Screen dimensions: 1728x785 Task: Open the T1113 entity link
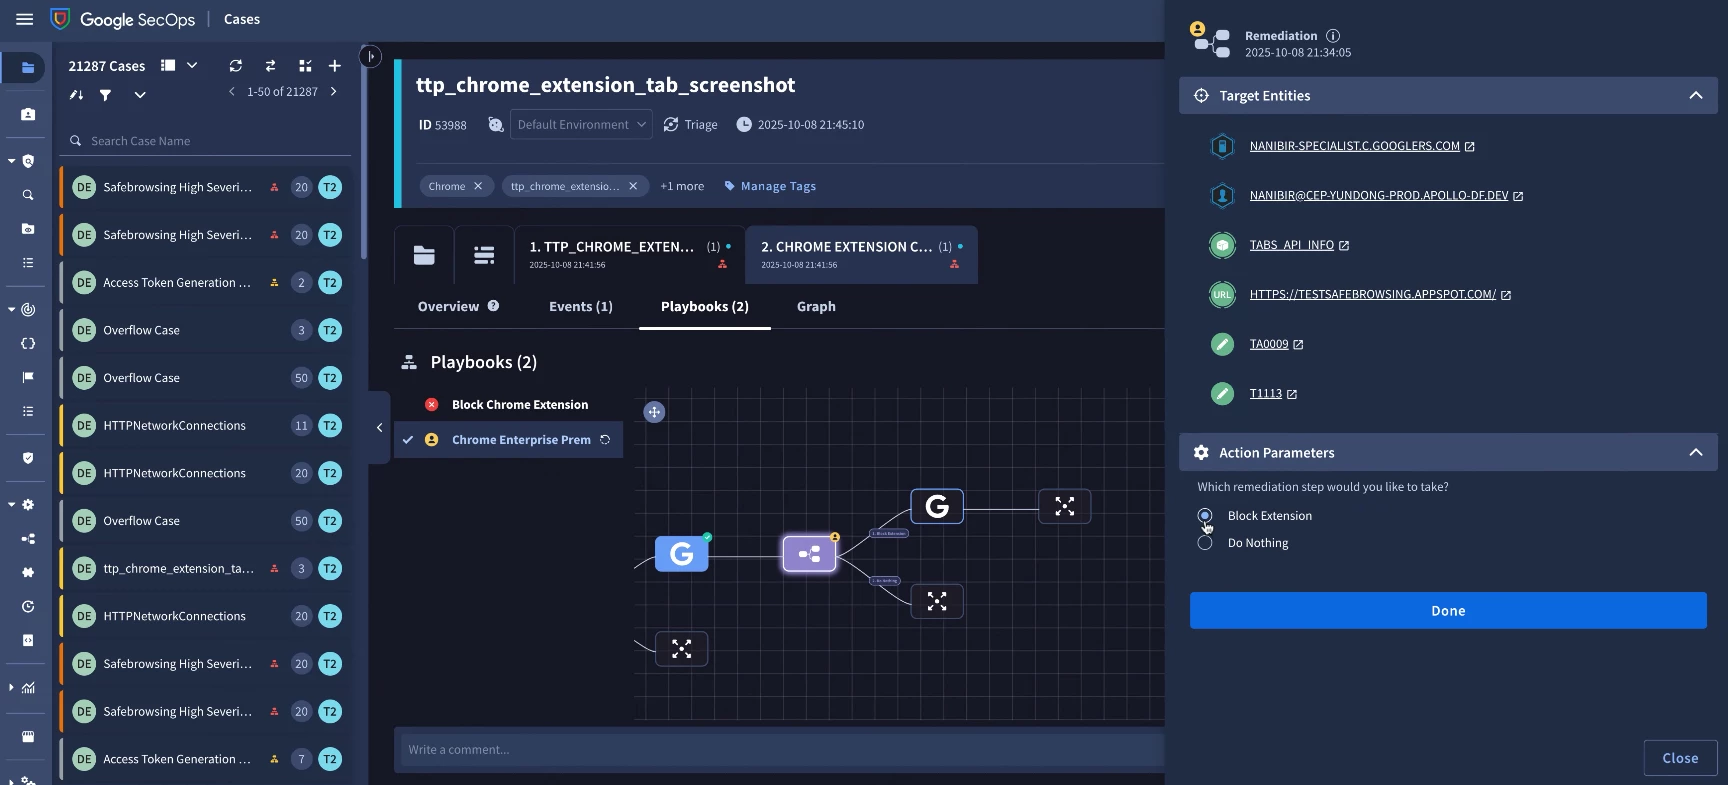(1265, 393)
